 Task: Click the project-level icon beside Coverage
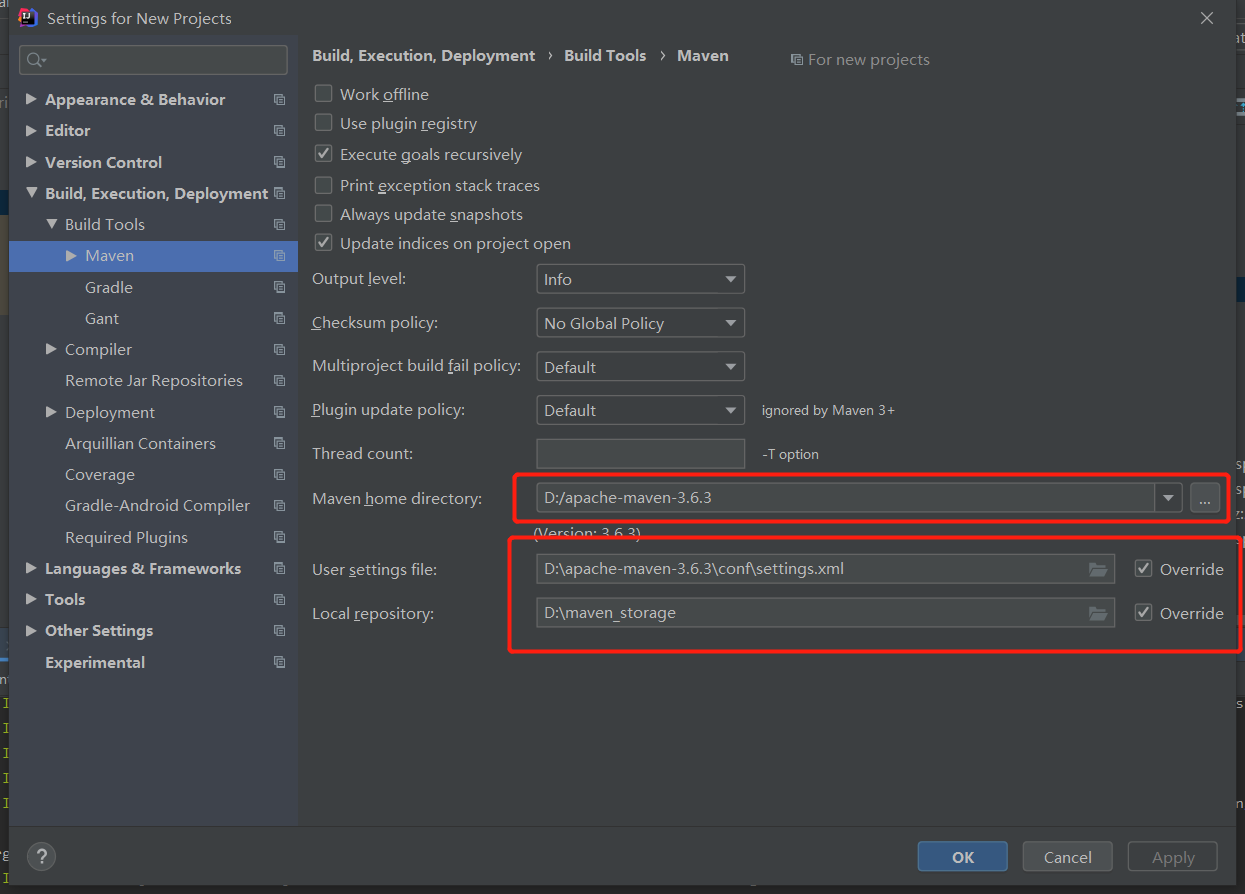pyautogui.click(x=279, y=475)
